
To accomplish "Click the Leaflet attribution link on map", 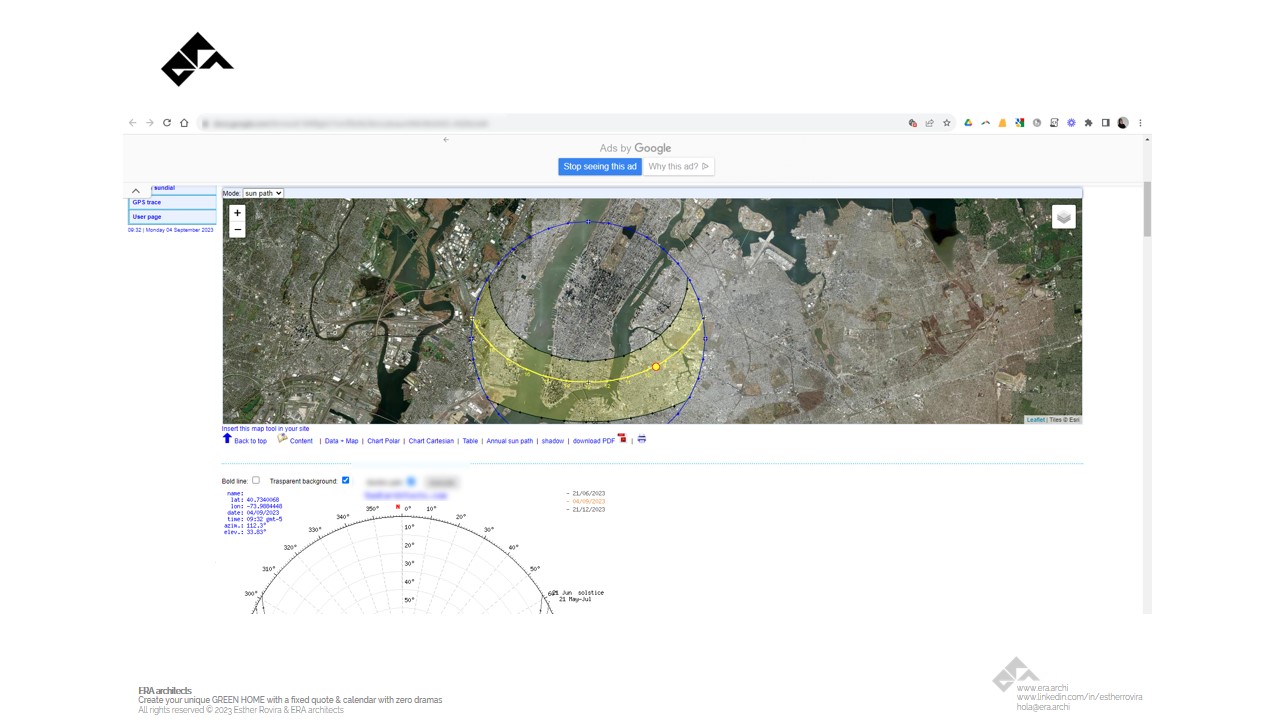I will 1036,420.
